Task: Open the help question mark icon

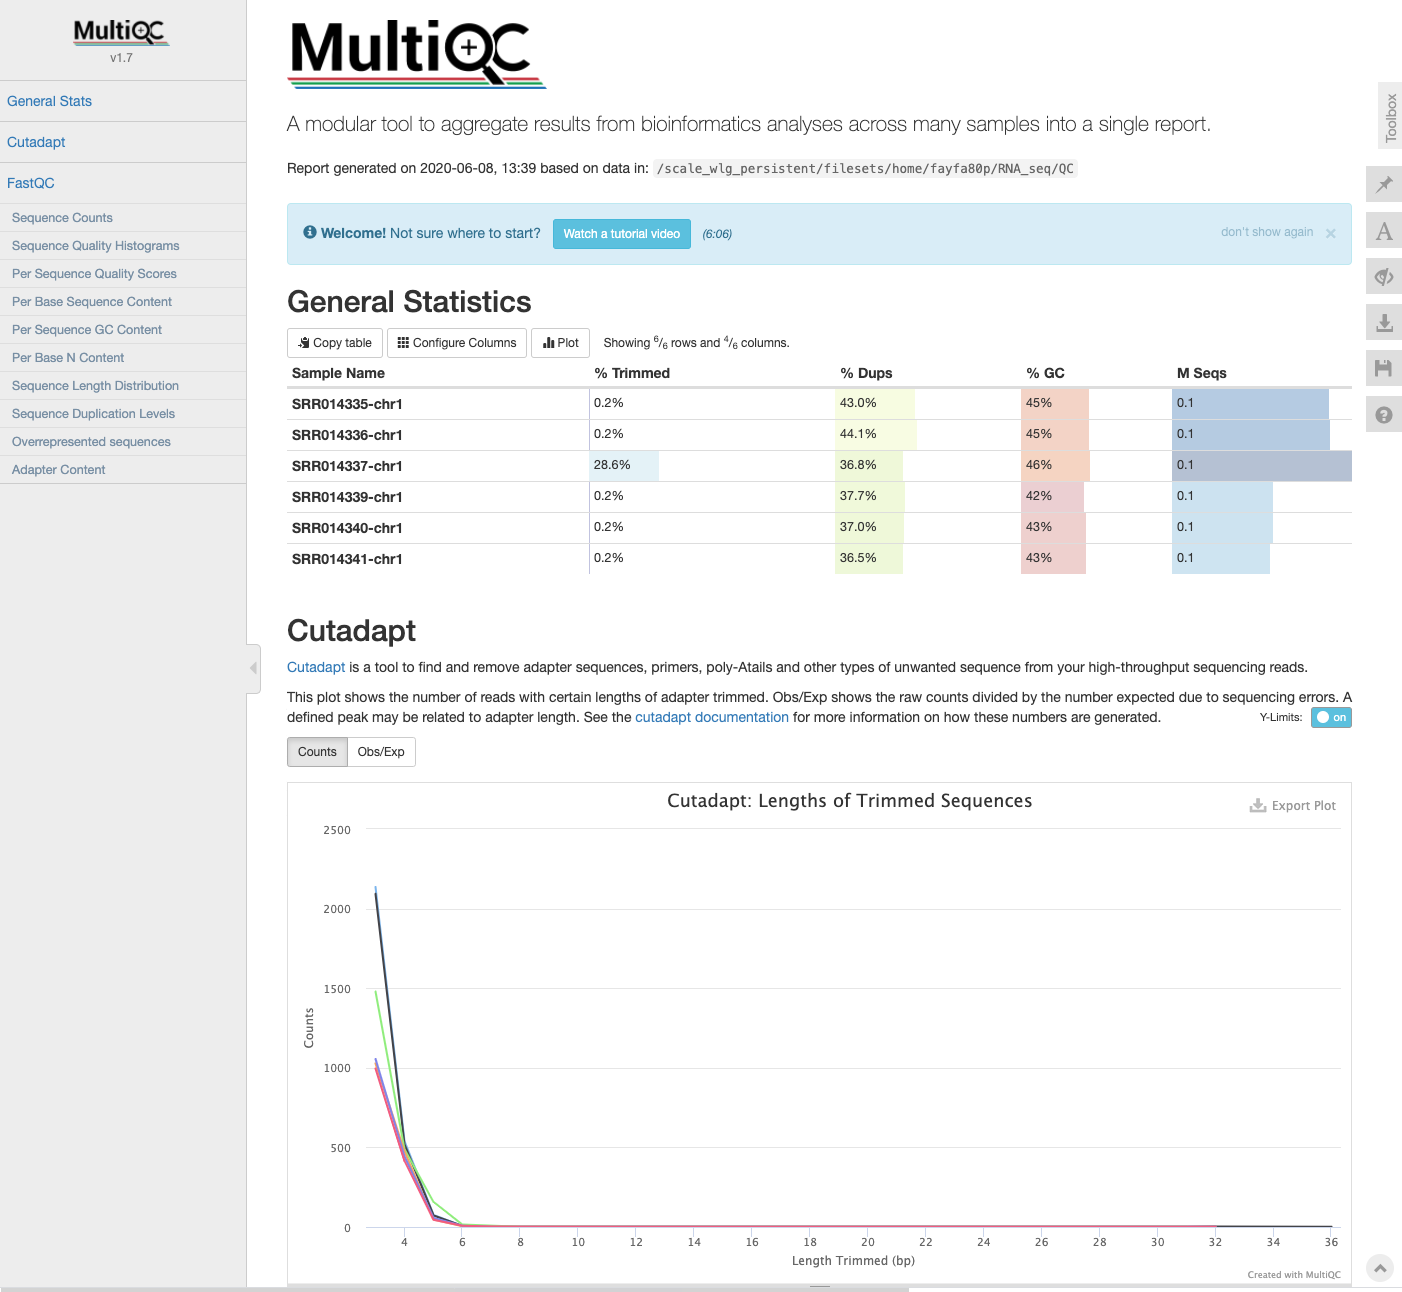Action: coord(1384,415)
